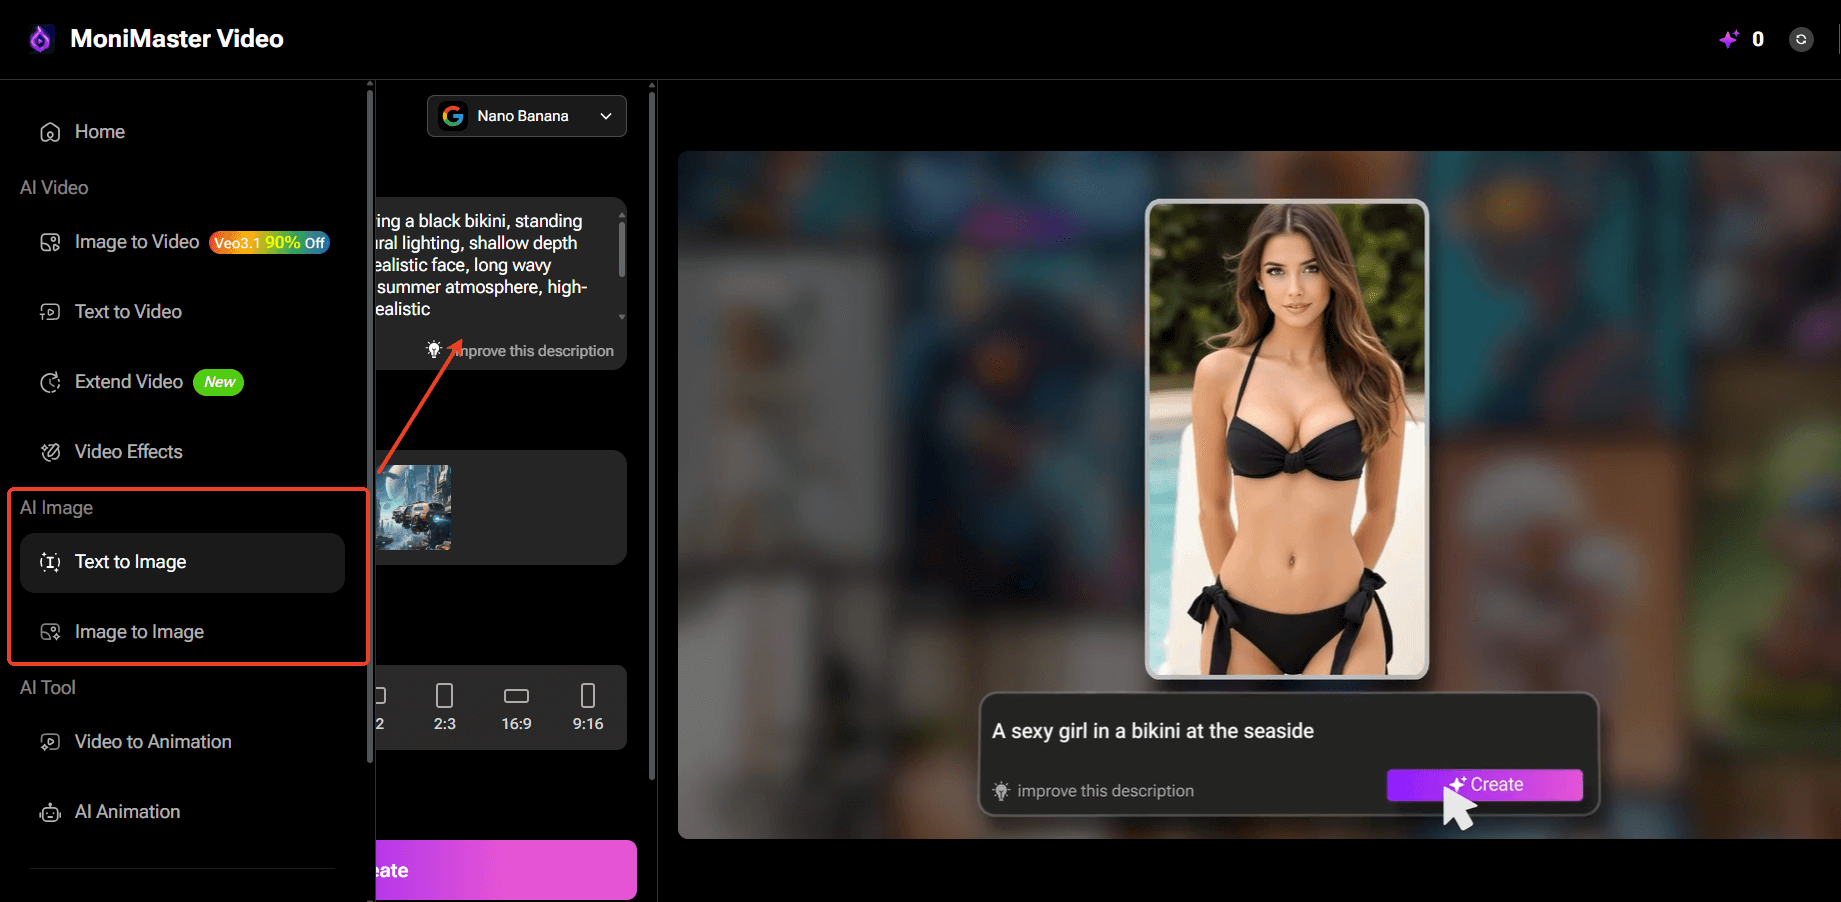1841x902 pixels.
Task: Click the Create button on the prompt overlay
Action: (x=1484, y=784)
